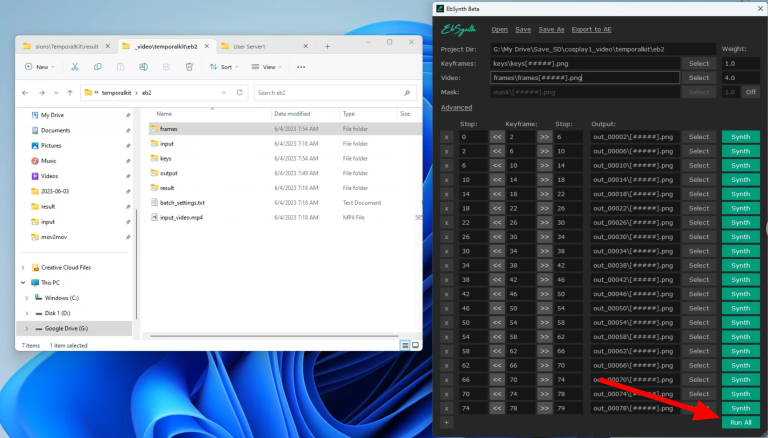The height and width of the screenshot is (438, 768).
Task: Click Select button for Keyframes path
Action: click(699, 64)
